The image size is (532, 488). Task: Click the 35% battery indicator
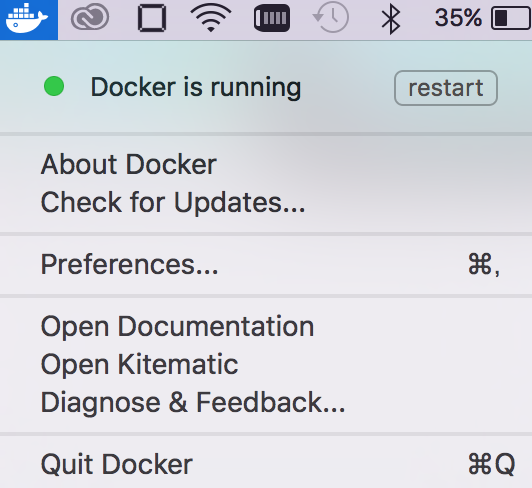[x=482, y=18]
